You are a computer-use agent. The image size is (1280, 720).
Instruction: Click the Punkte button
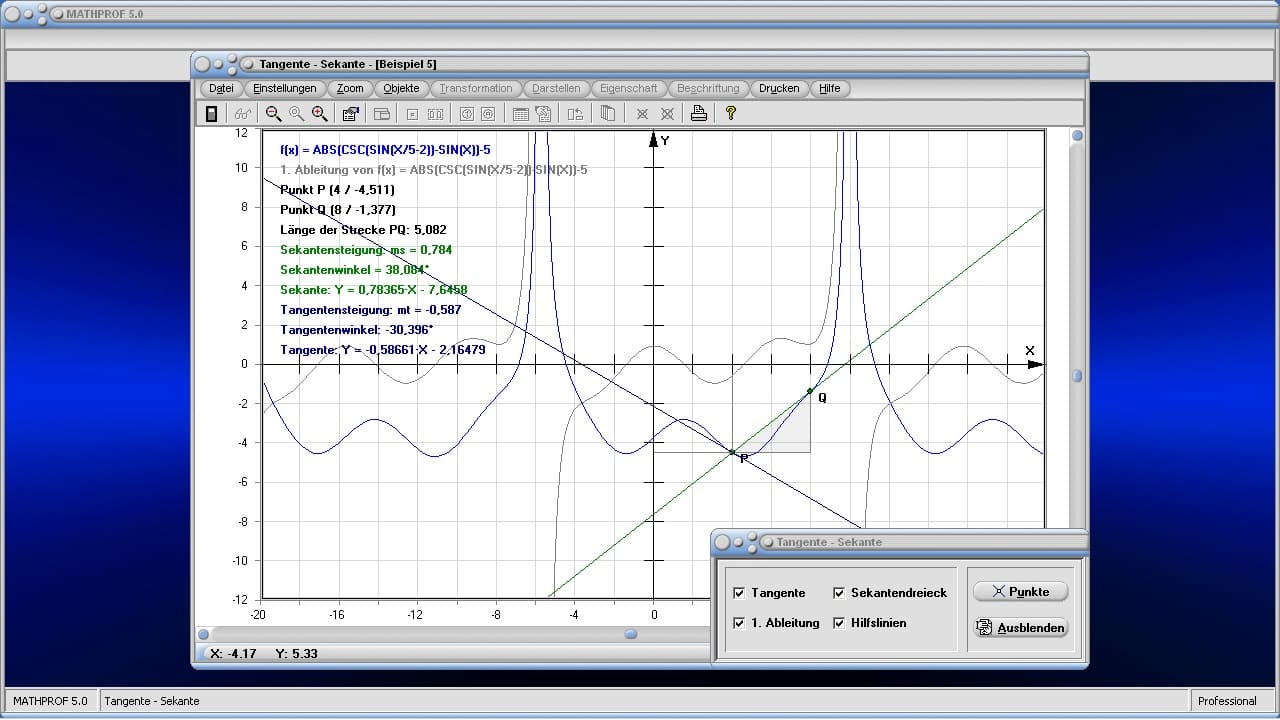tap(1020, 592)
